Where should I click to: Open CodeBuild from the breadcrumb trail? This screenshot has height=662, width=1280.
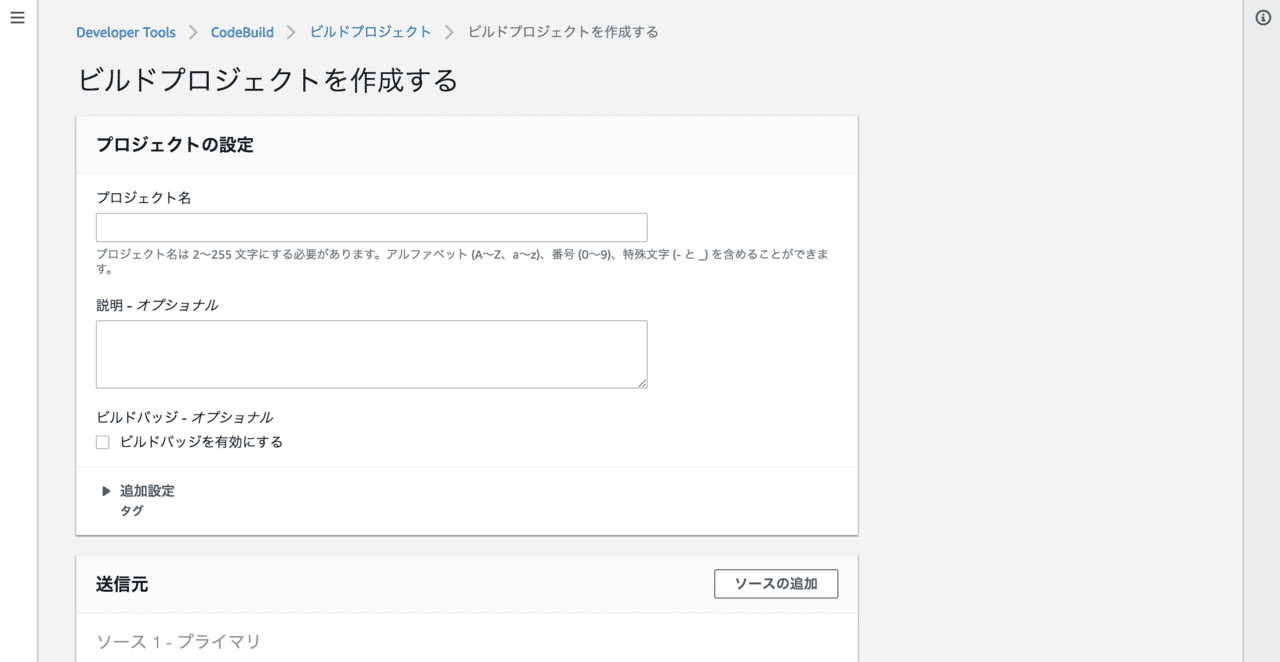point(241,32)
